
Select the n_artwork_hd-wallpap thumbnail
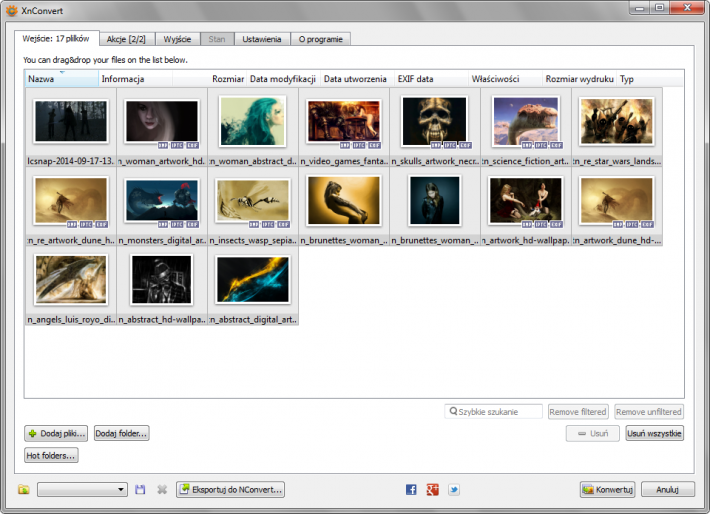[526, 200]
